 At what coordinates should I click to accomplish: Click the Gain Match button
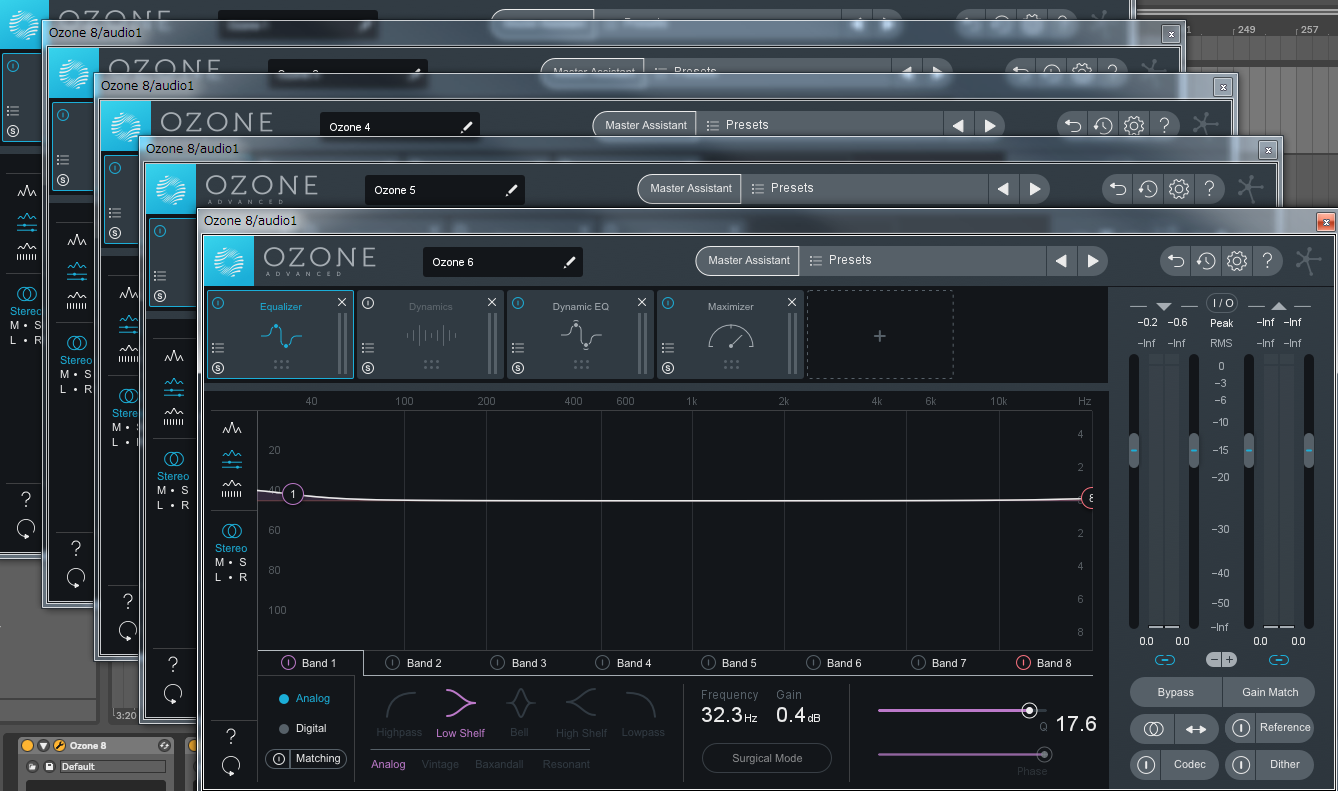point(1269,692)
